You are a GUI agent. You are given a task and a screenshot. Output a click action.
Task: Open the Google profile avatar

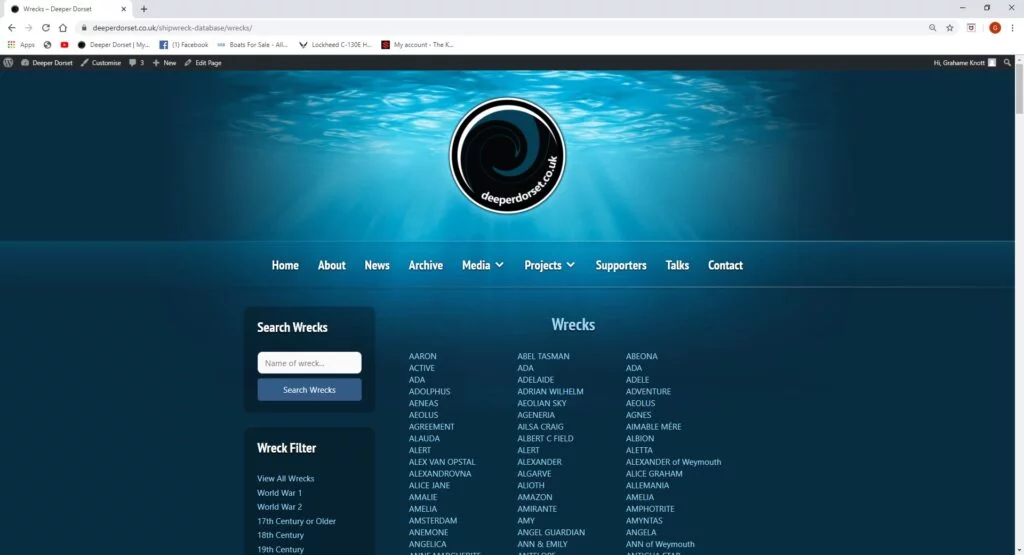[x=995, y=28]
